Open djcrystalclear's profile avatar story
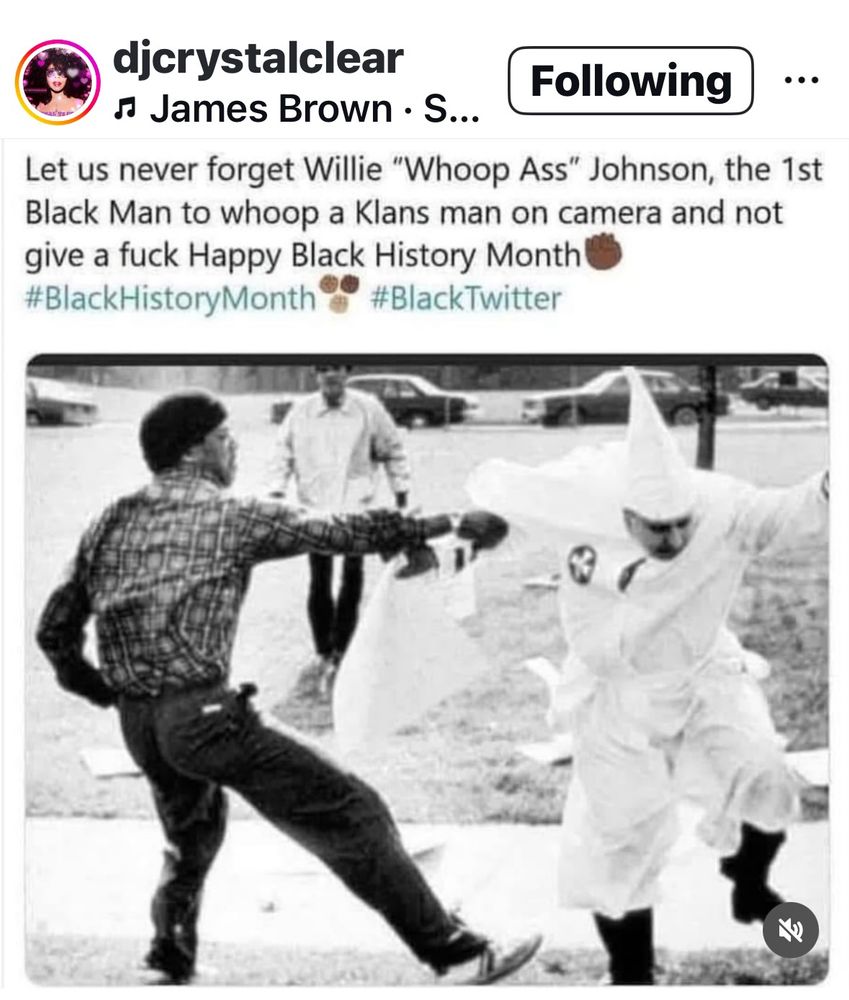Screen dimensions: 849x1000 pyautogui.click(x=57, y=82)
